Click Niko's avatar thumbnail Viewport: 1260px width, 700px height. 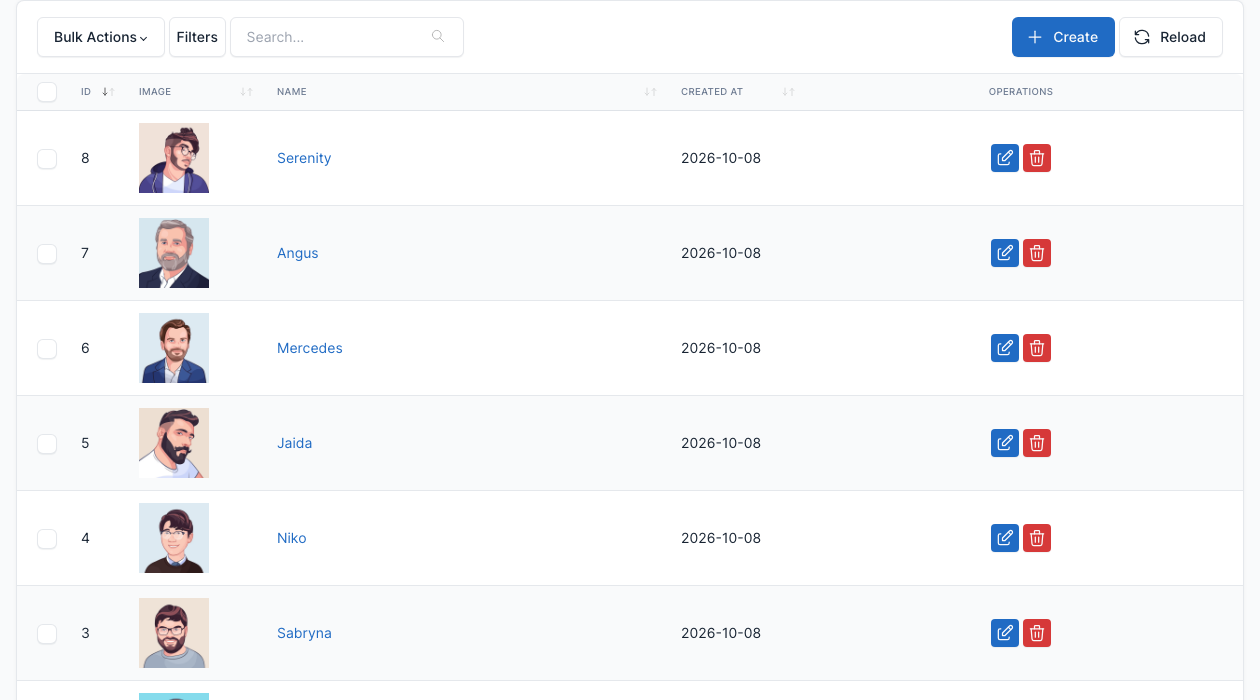tap(174, 538)
